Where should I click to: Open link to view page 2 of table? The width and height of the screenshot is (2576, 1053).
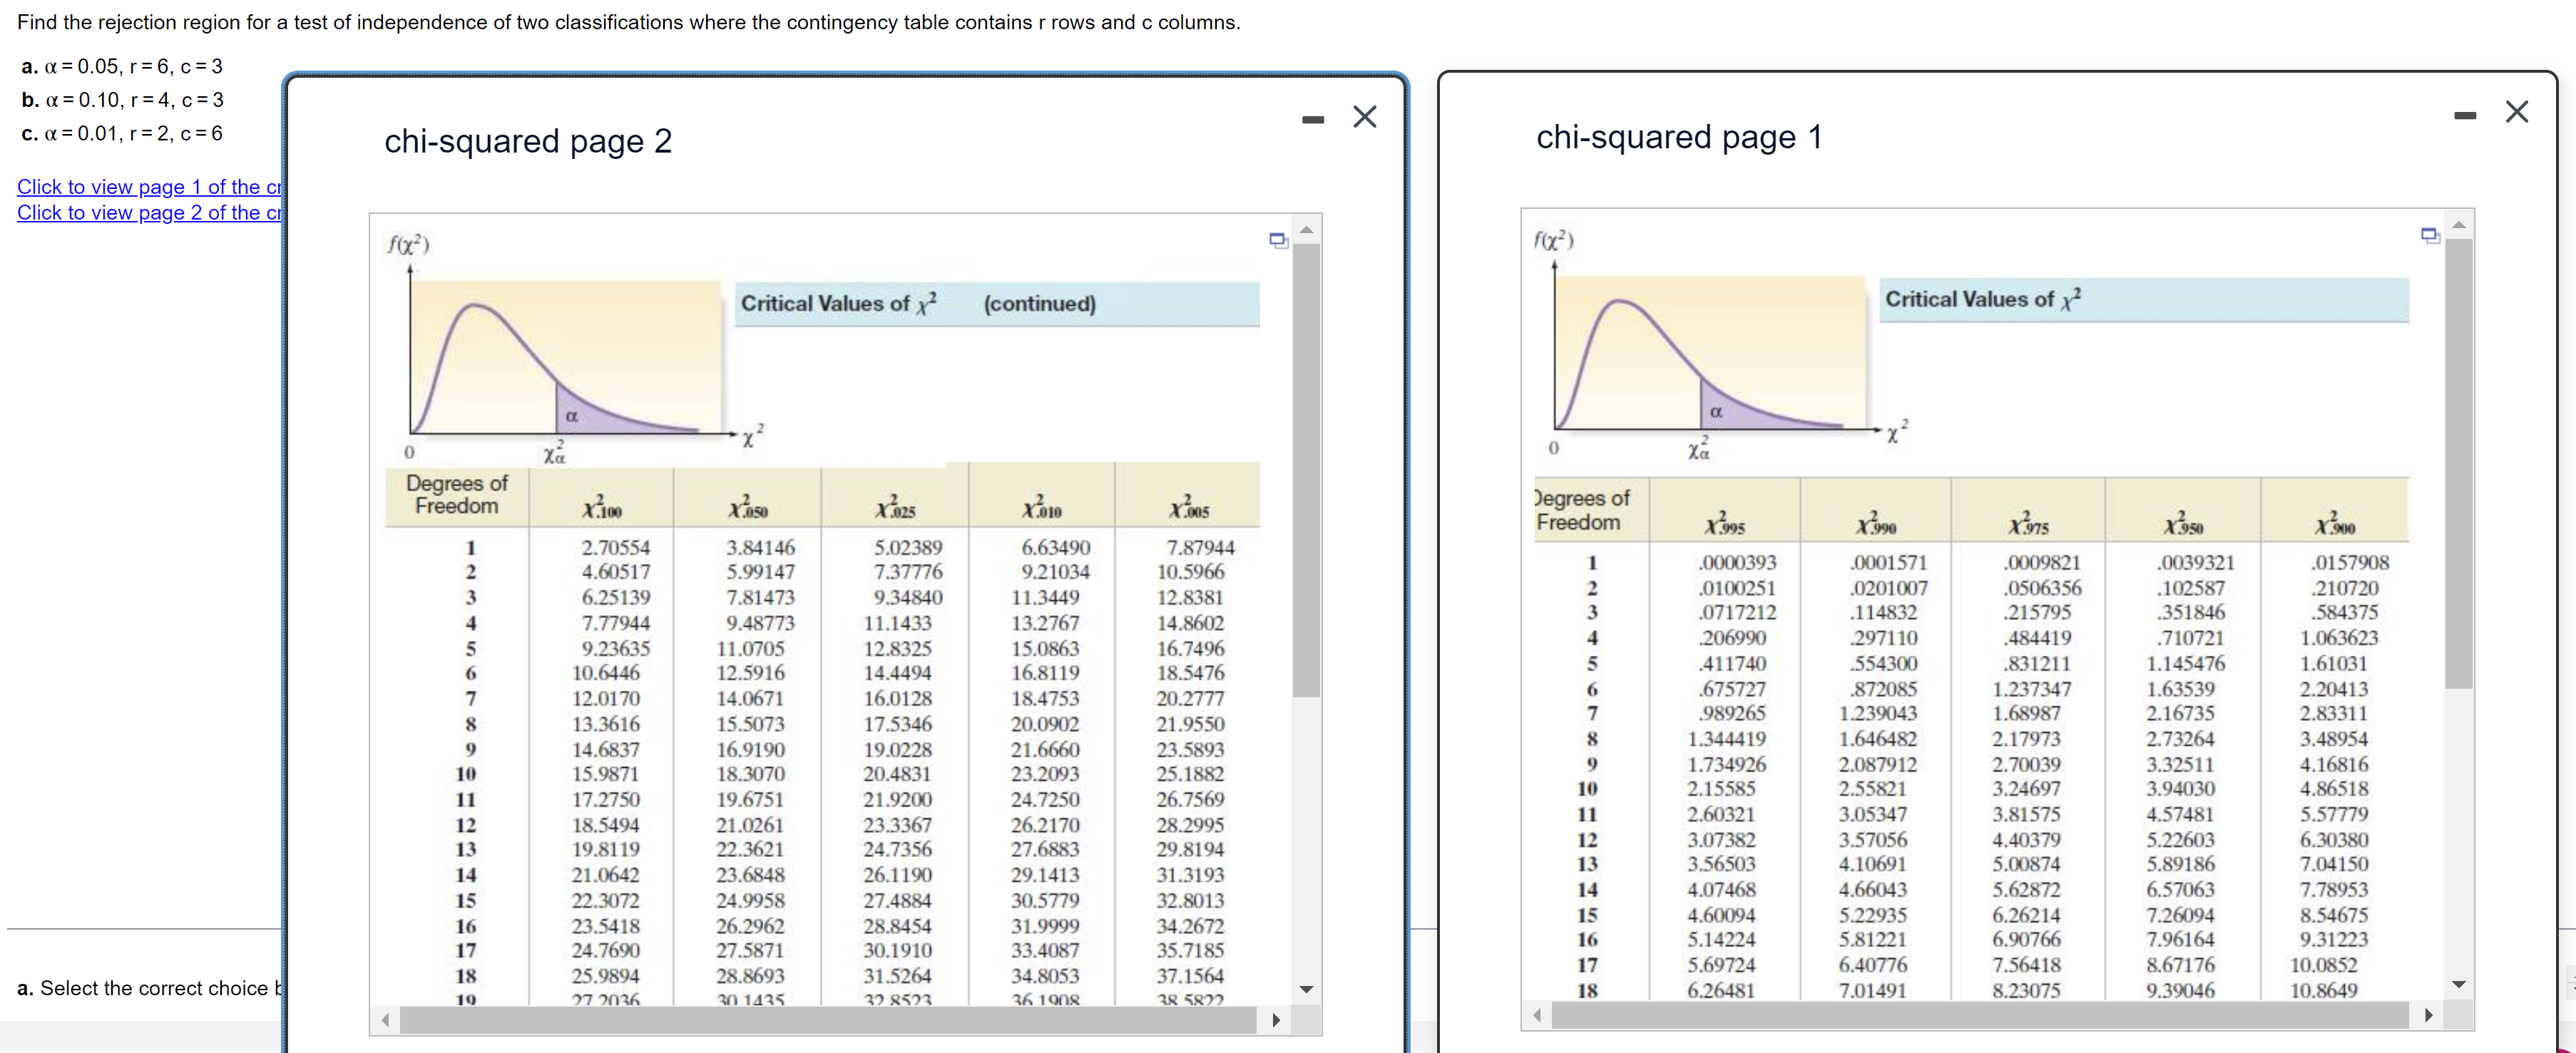click(149, 213)
